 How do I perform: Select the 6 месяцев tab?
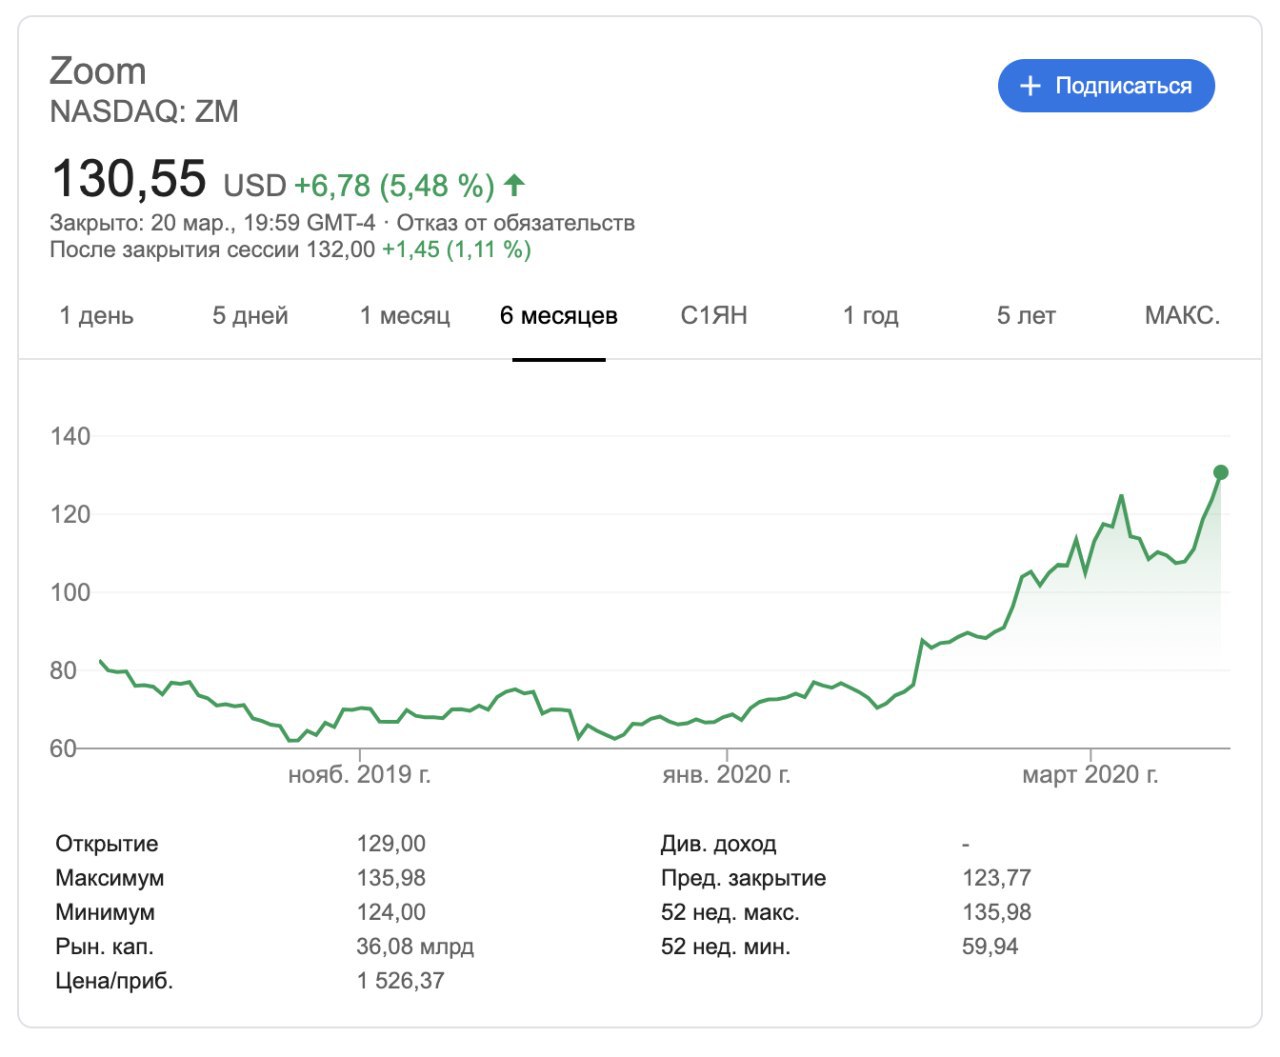tap(559, 316)
